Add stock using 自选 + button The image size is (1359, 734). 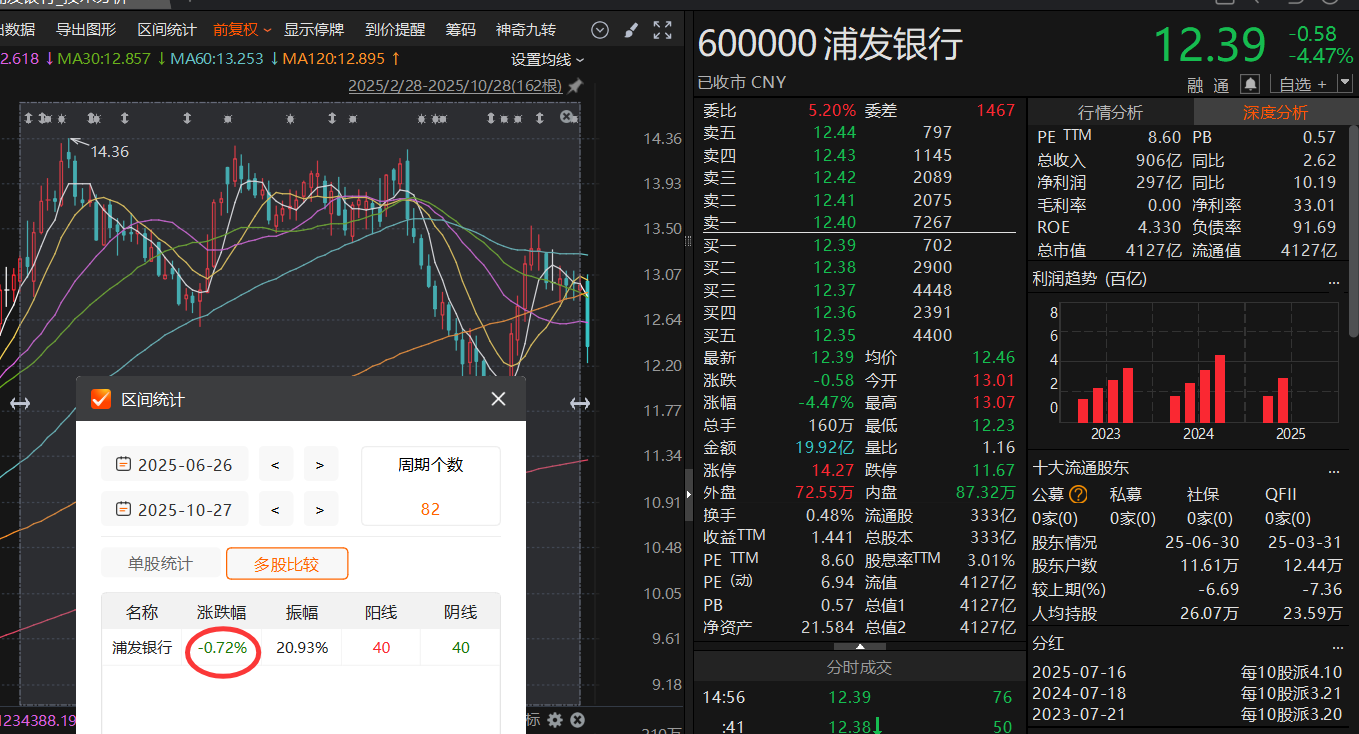(x=1303, y=84)
